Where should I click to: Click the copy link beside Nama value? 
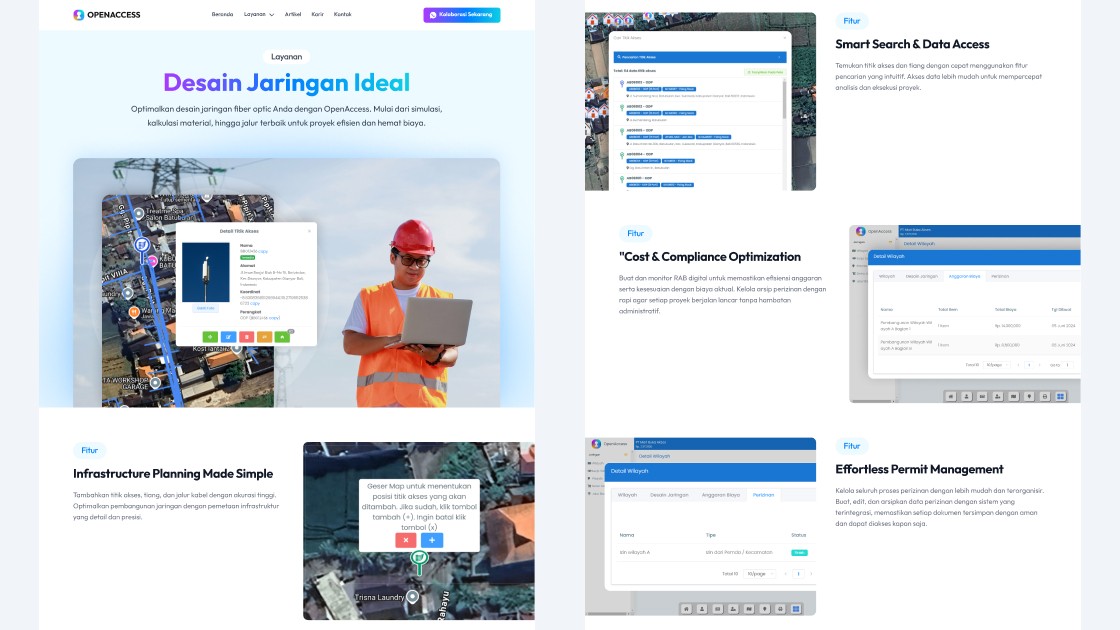coord(263,251)
